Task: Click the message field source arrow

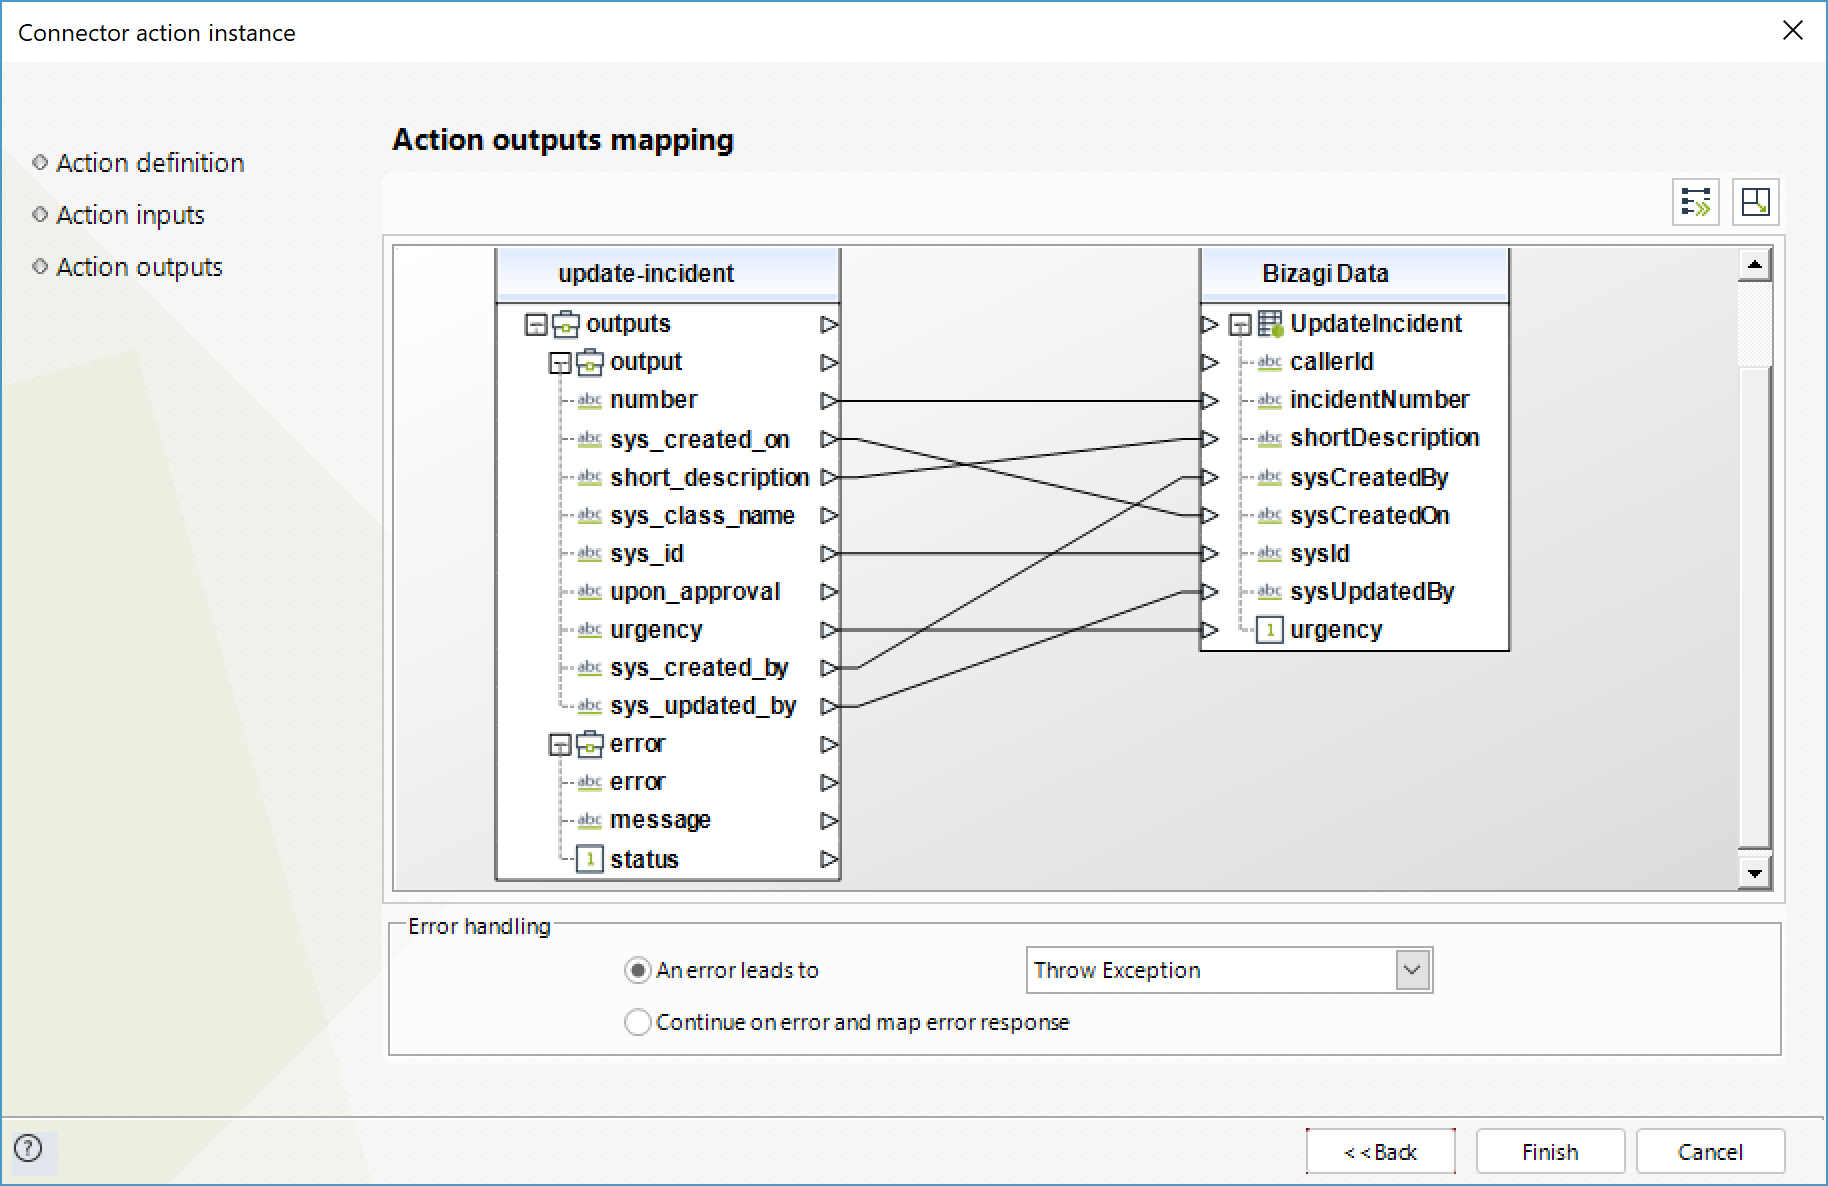Action: point(829,820)
